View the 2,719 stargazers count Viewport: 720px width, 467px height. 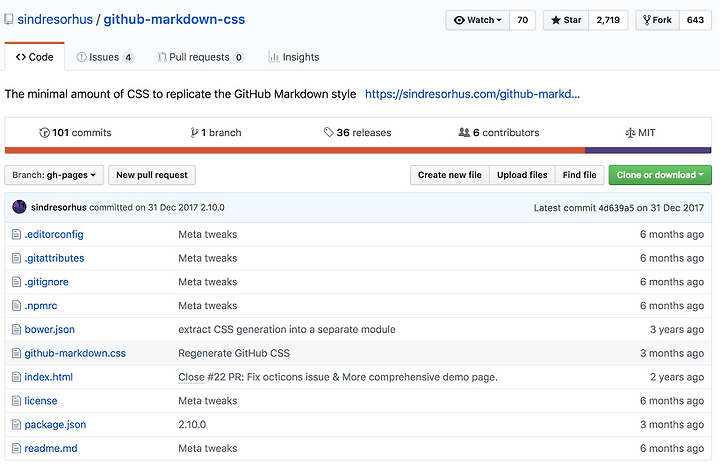pyautogui.click(x=608, y=20)
